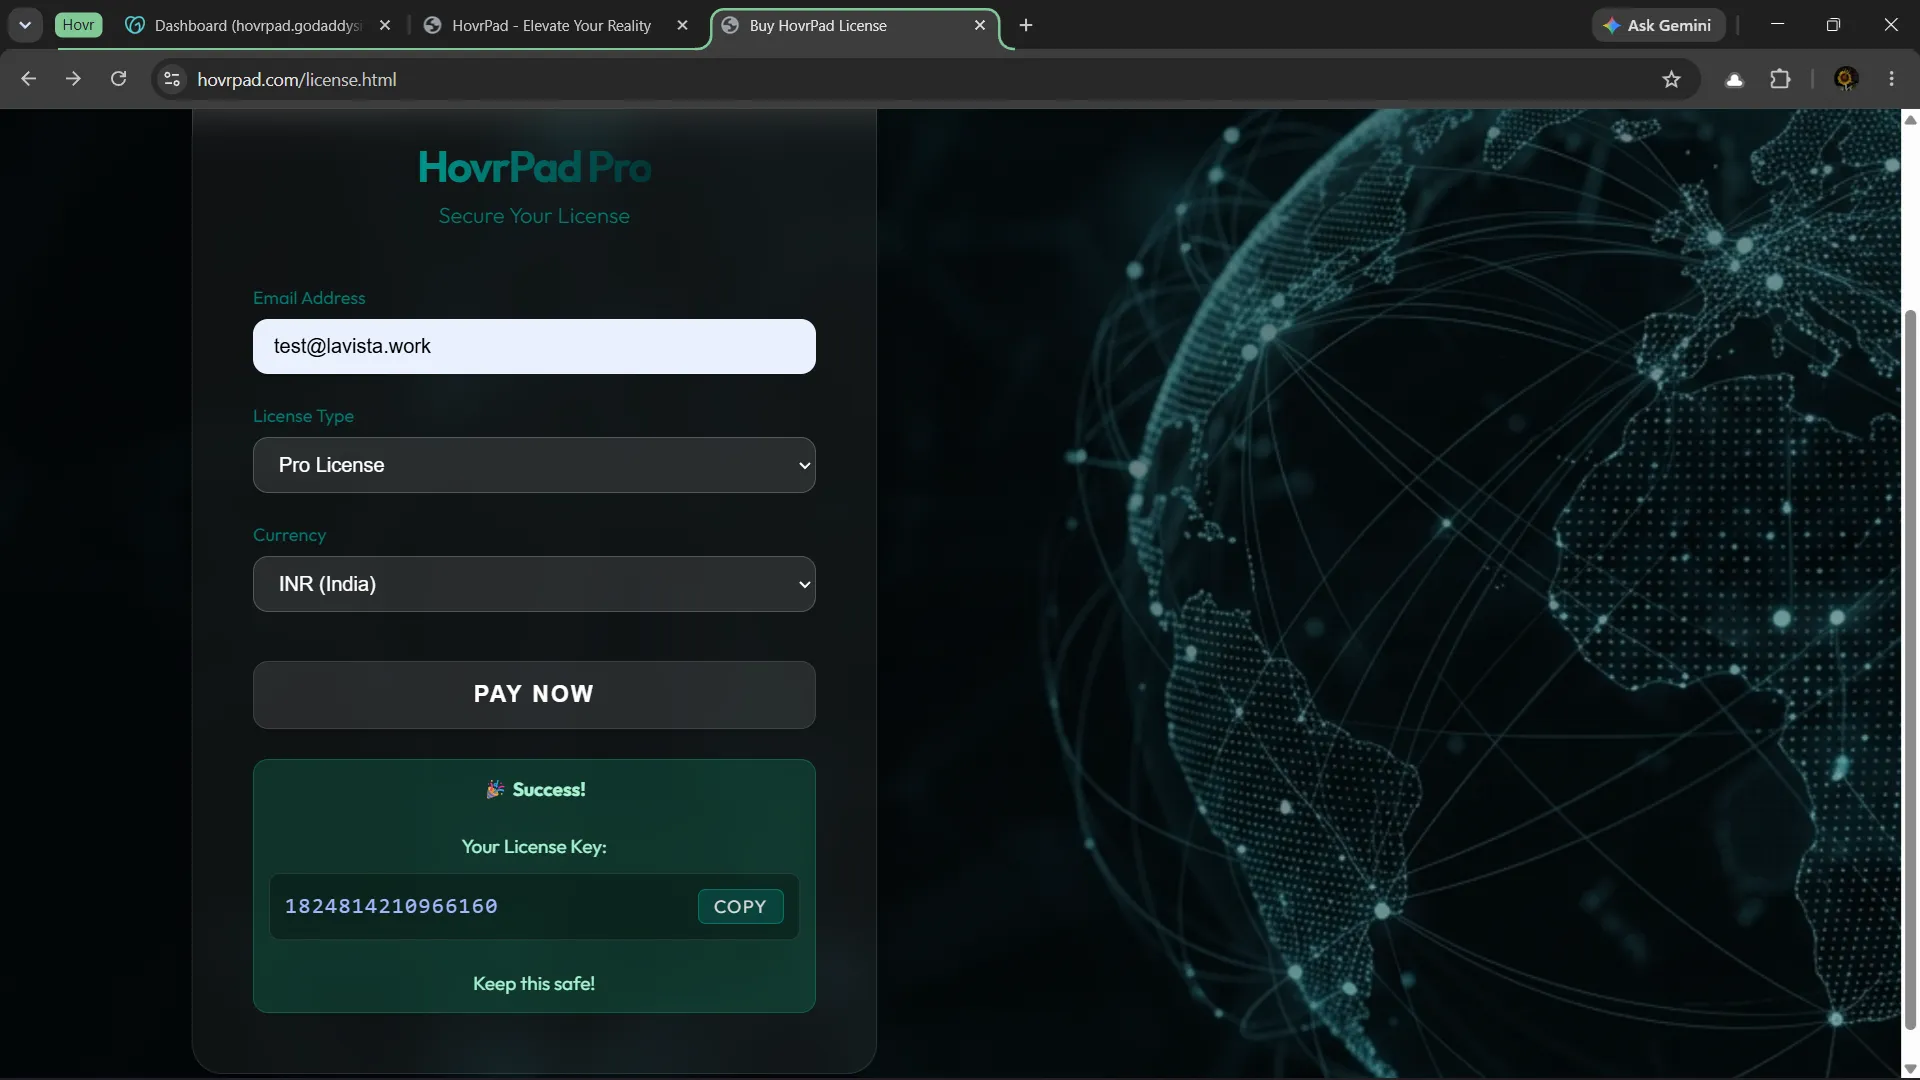Edit the Email Address field
Image resolution: width=1920 pixels, height=1080 pixels.
click(x=534, y=346)
